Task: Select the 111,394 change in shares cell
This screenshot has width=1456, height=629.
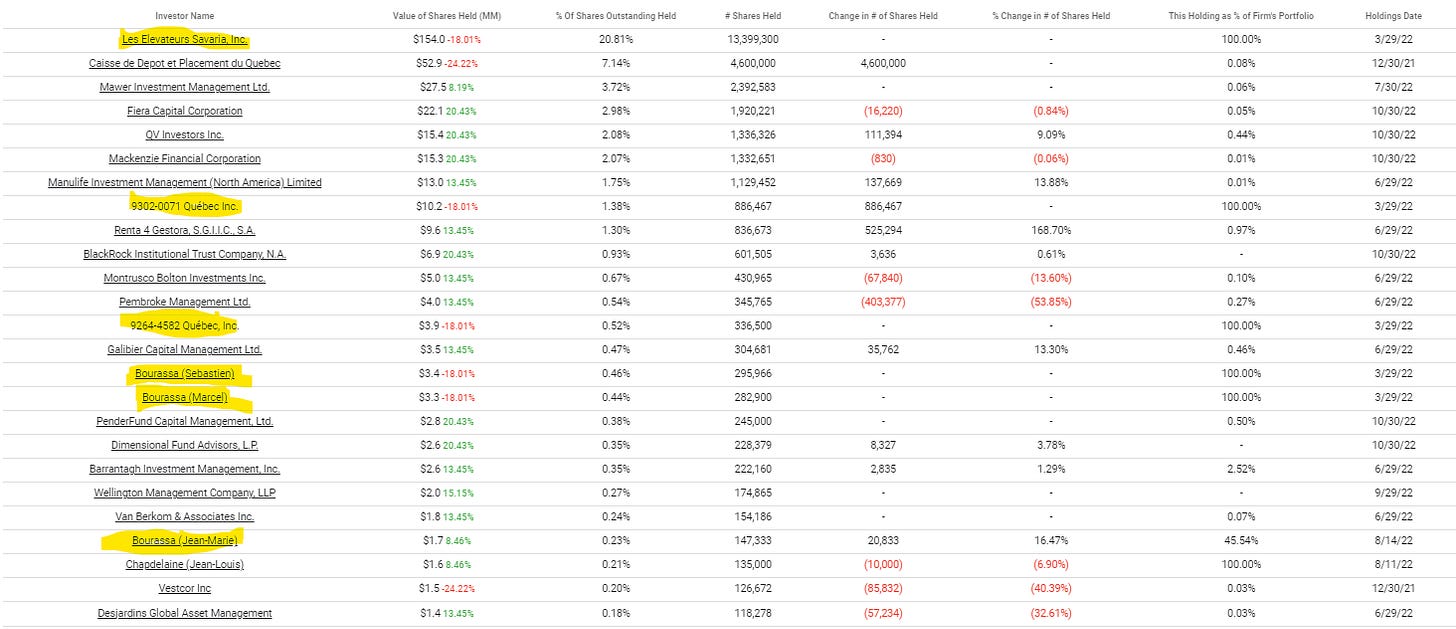Action: 881,135
